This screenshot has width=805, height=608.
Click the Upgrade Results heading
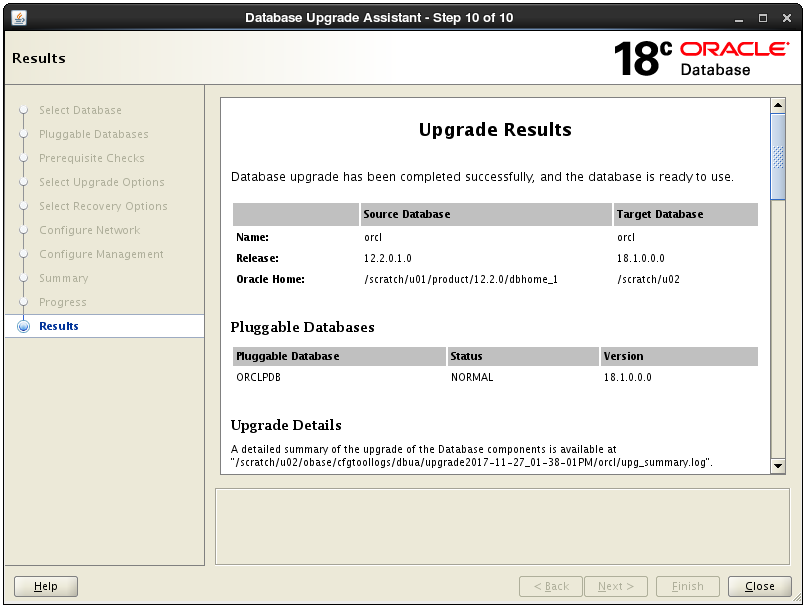coord(495,130)
